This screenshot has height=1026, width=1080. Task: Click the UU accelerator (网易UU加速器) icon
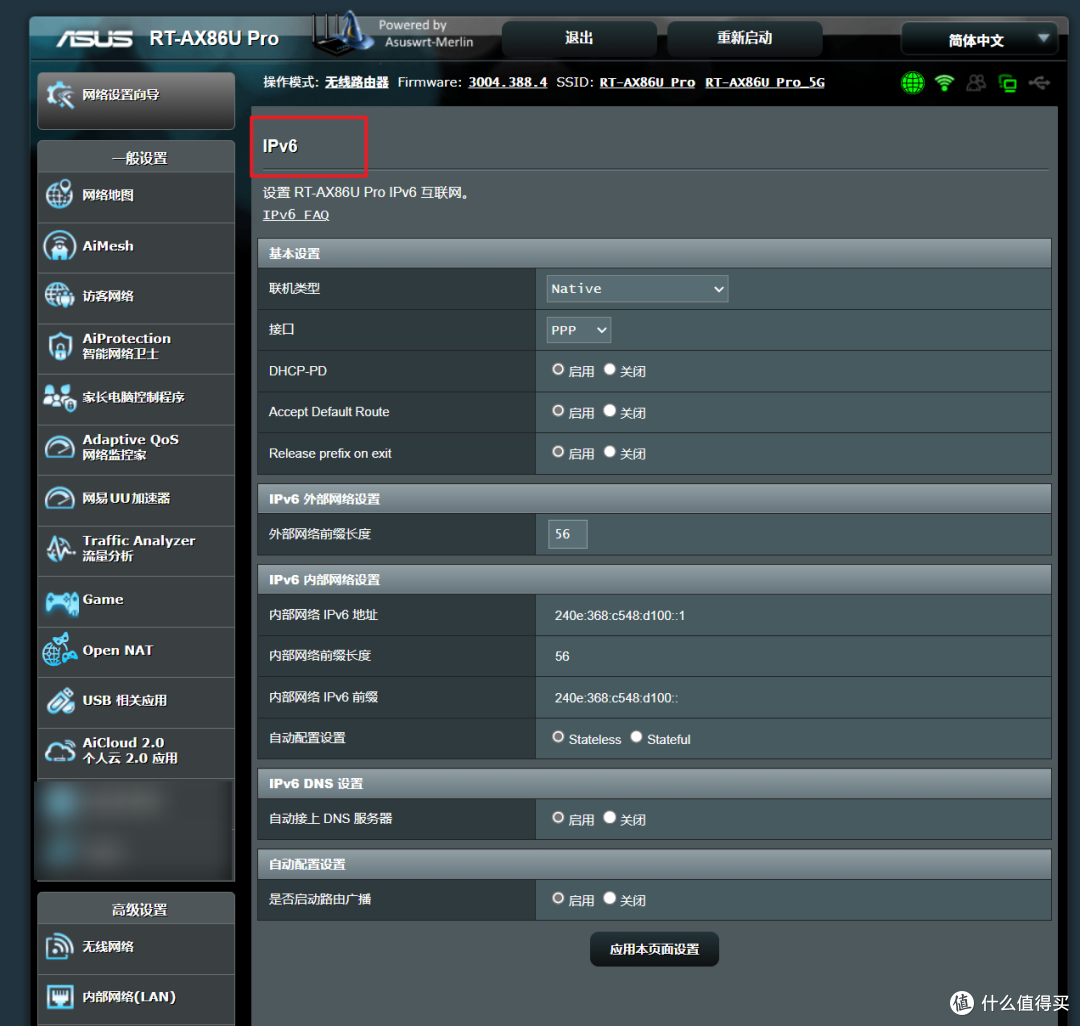coord(59,498)
